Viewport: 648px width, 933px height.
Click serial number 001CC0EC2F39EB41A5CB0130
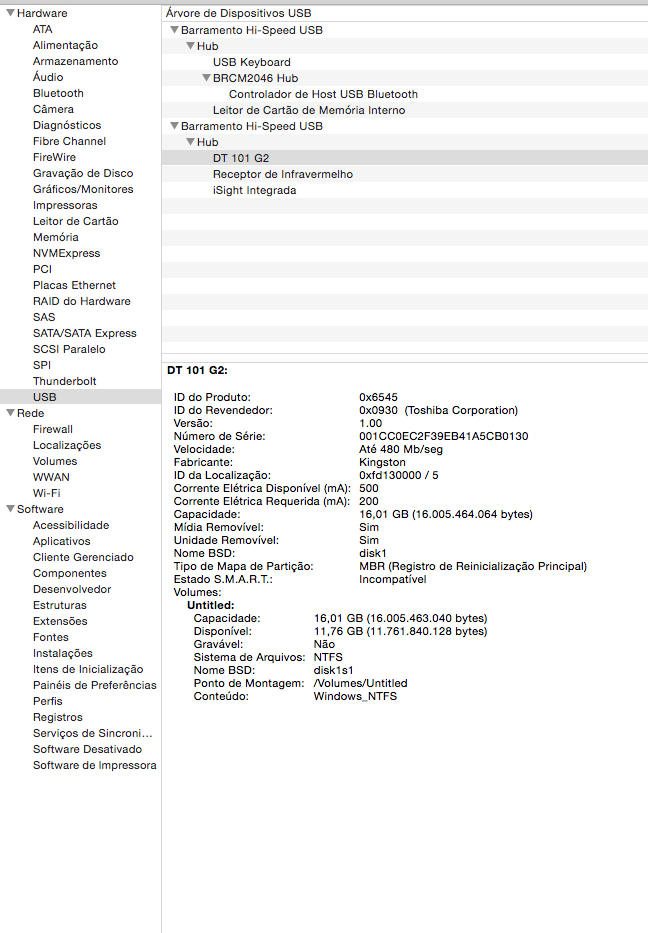pos(443,436)
